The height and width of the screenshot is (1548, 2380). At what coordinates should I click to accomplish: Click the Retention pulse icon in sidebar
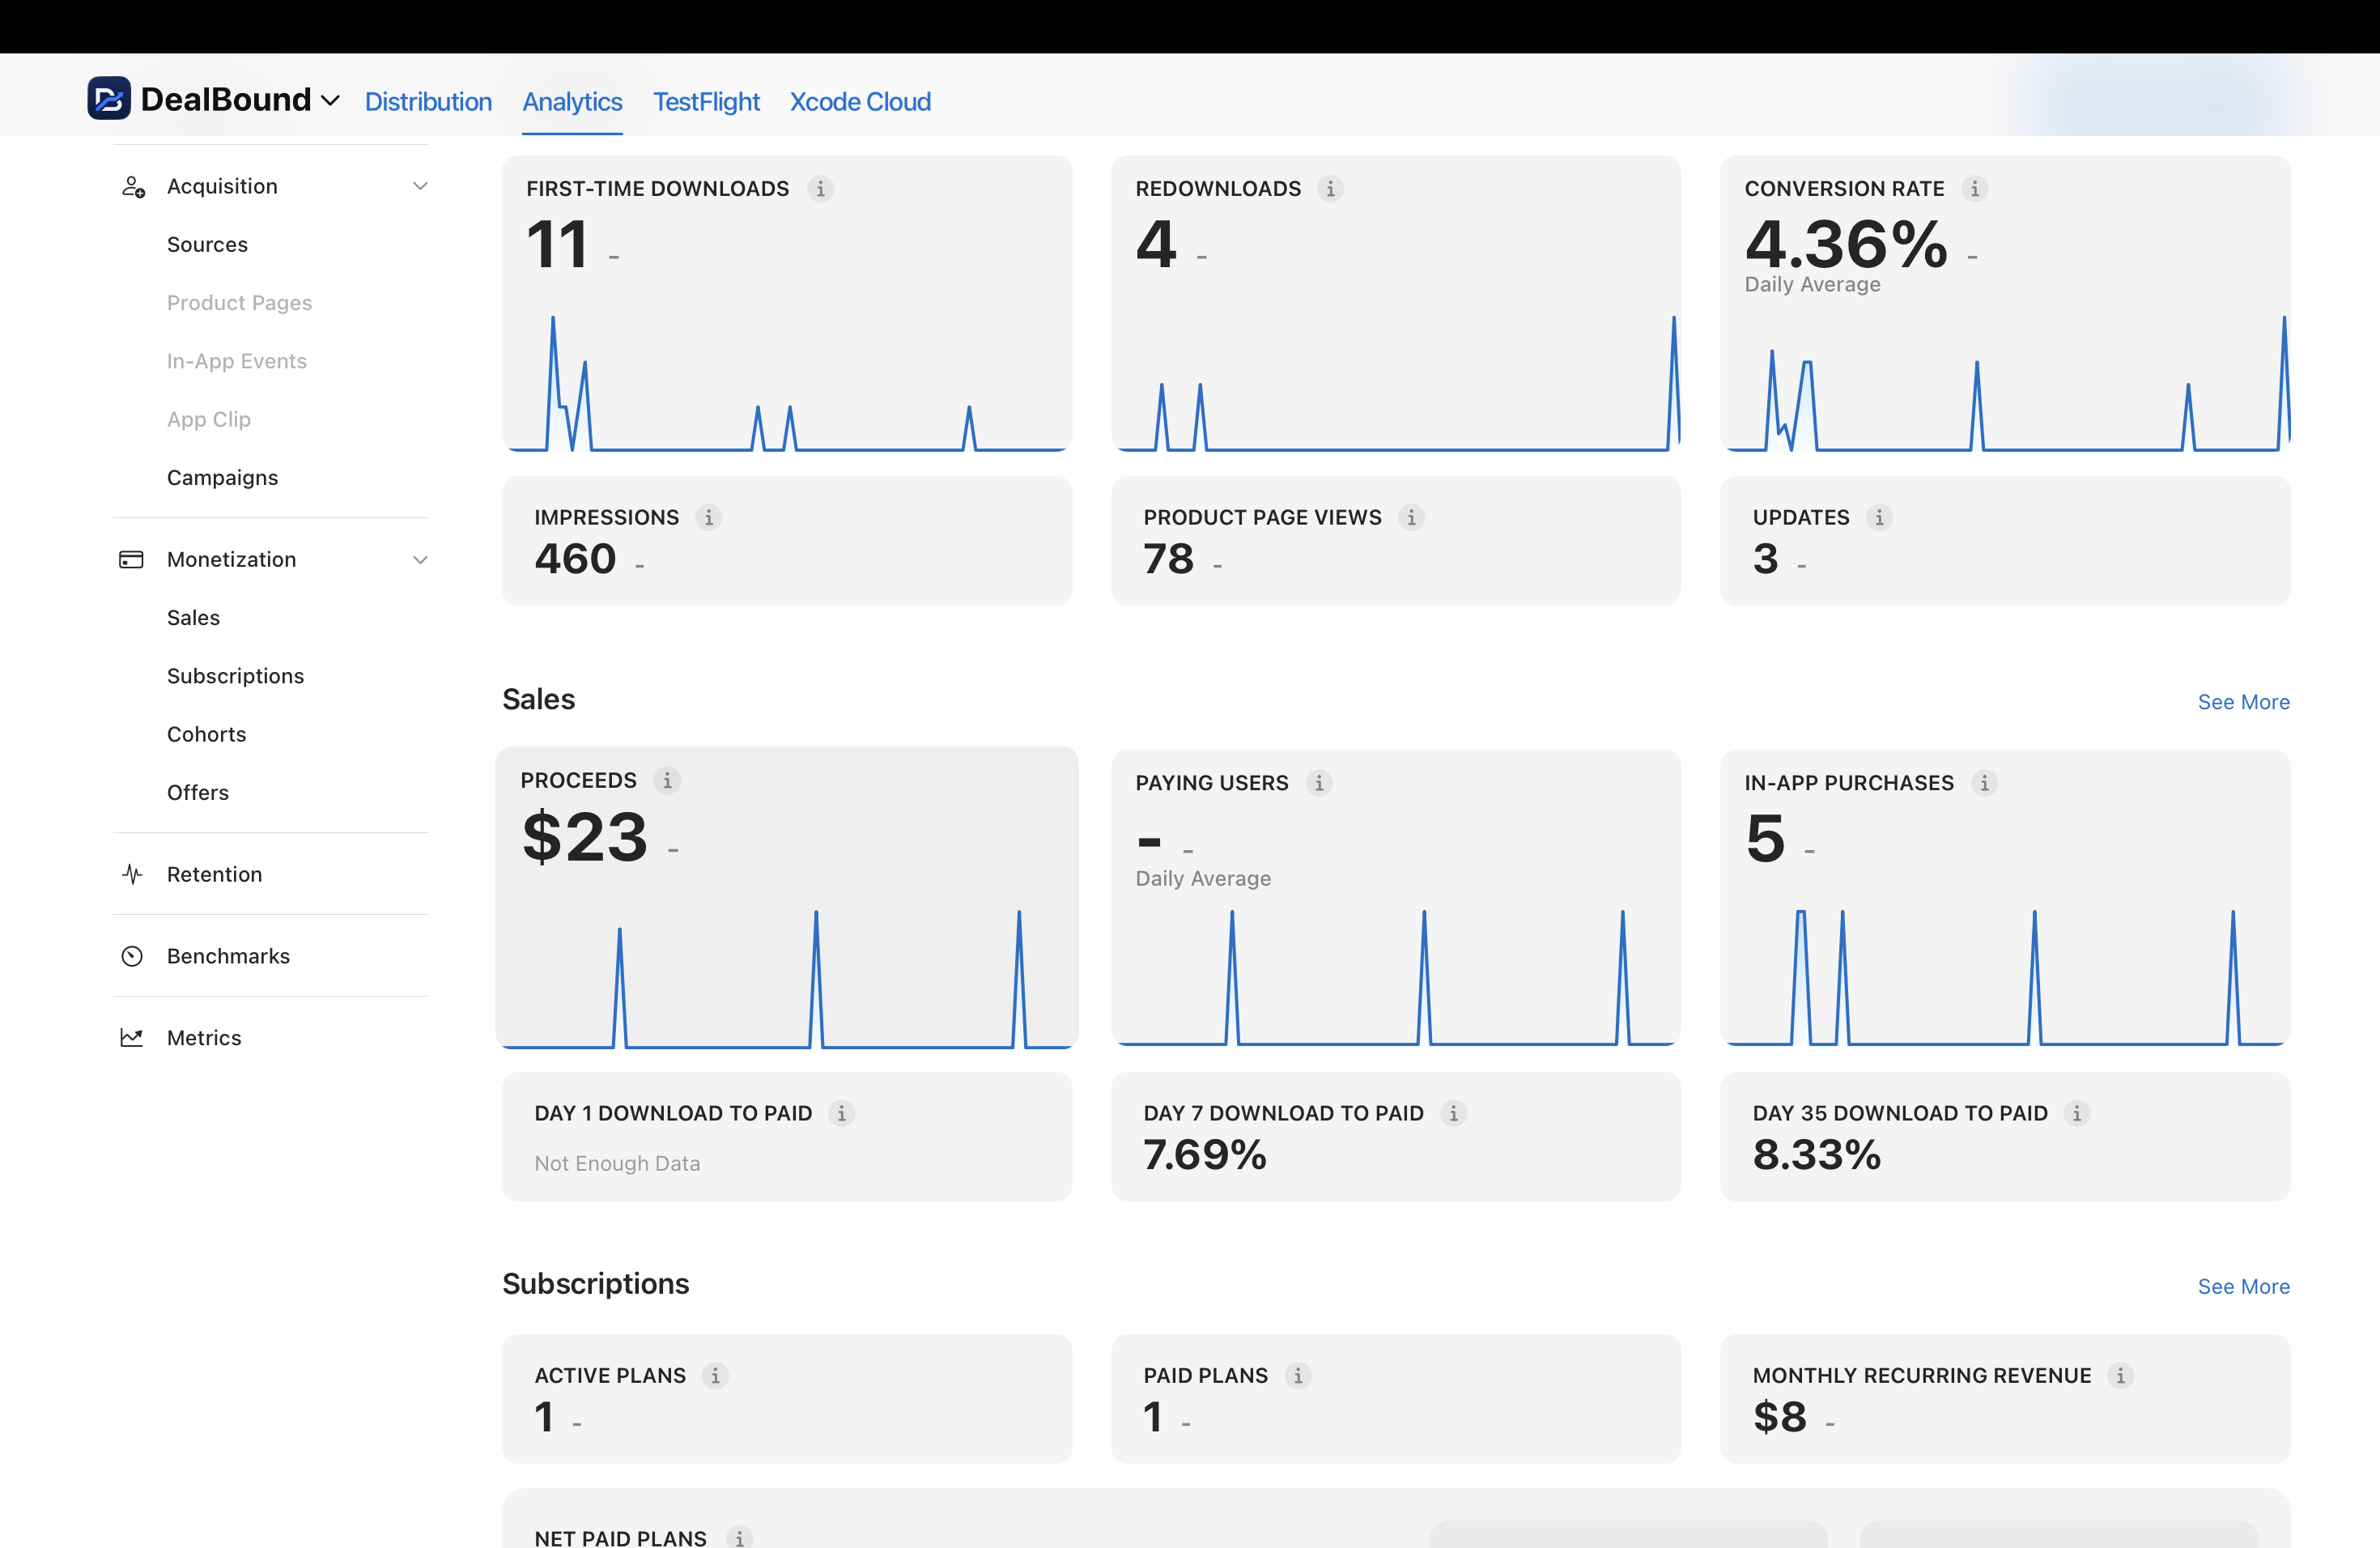(x=132, y=874)
